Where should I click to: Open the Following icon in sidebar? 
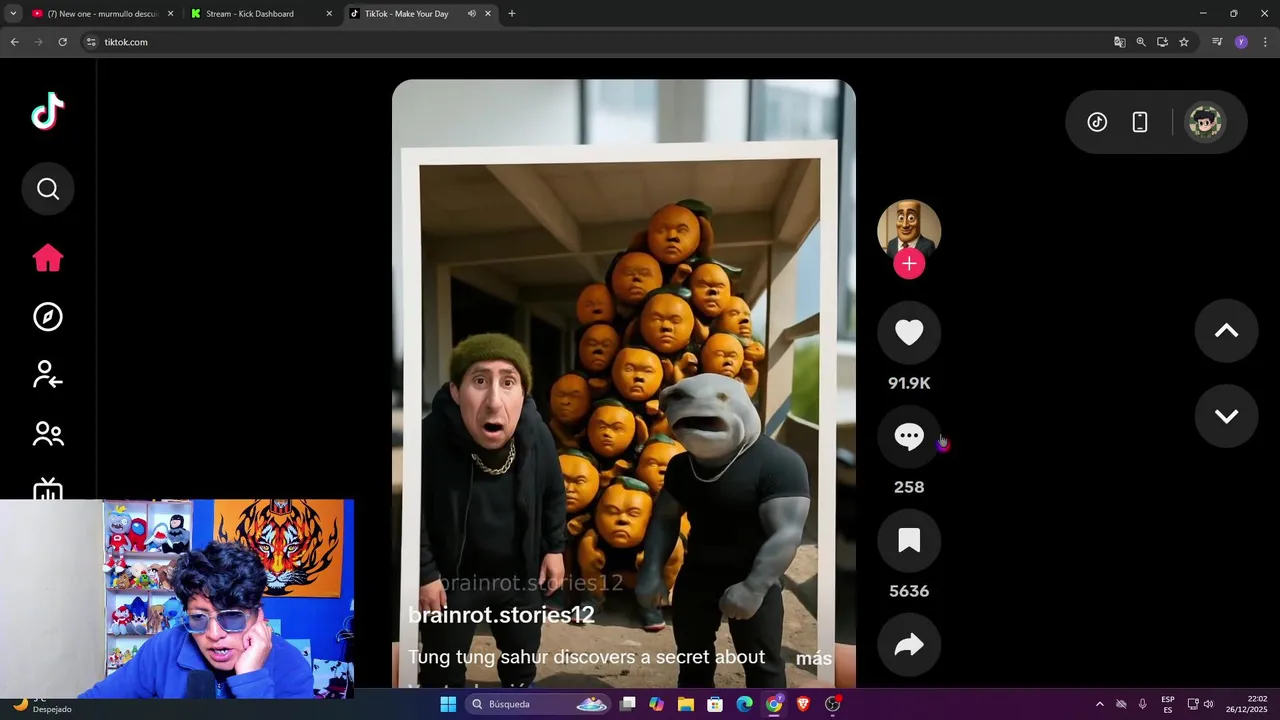(x=48, y=375)
